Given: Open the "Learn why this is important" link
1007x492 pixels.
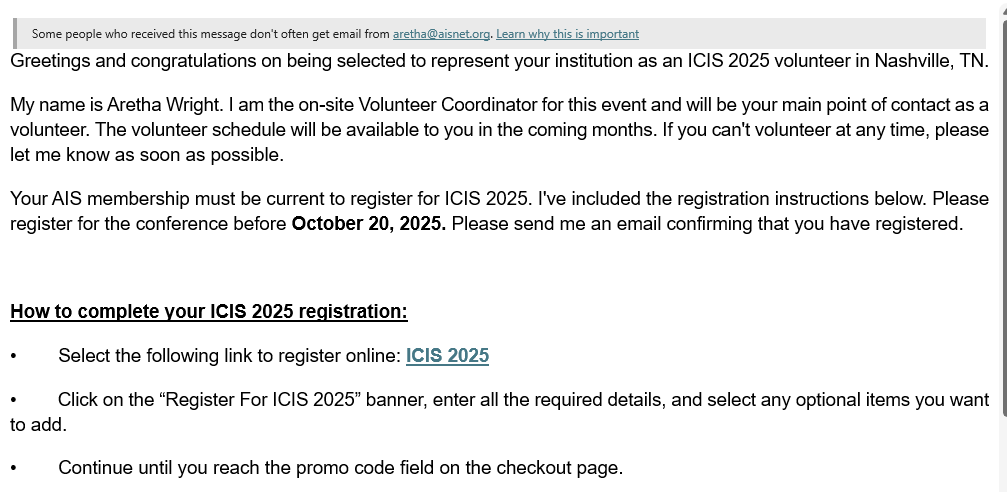Looking at the screenshot, I should point(567,34).
